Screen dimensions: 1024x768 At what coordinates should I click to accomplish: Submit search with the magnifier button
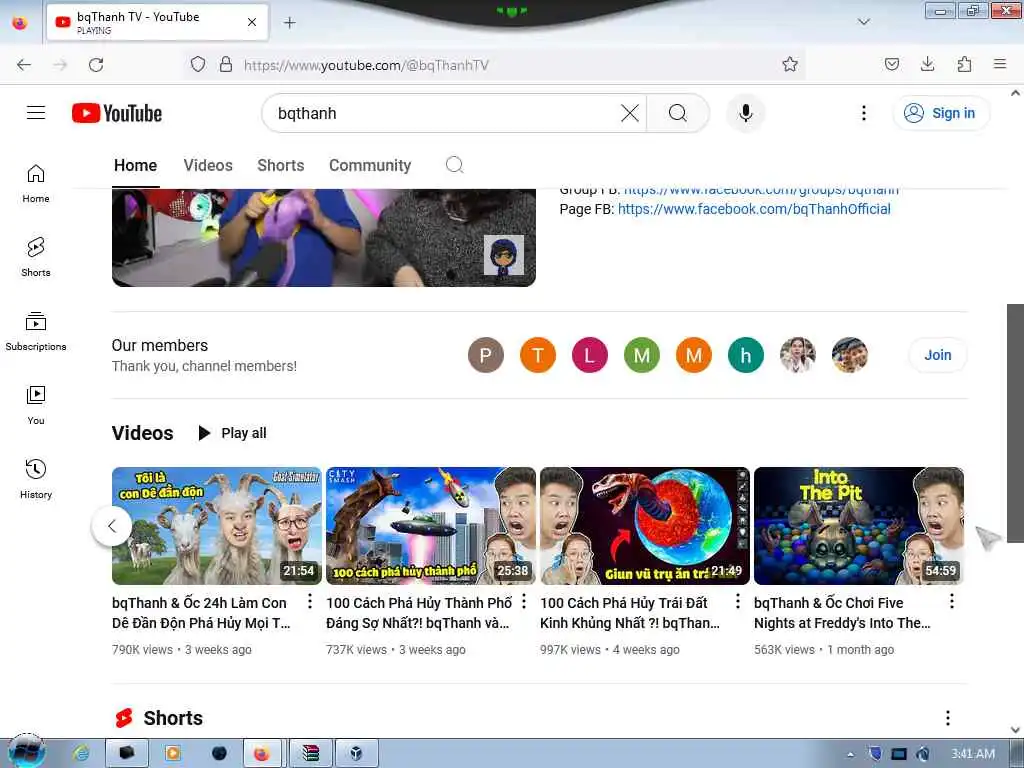point(678,113)
